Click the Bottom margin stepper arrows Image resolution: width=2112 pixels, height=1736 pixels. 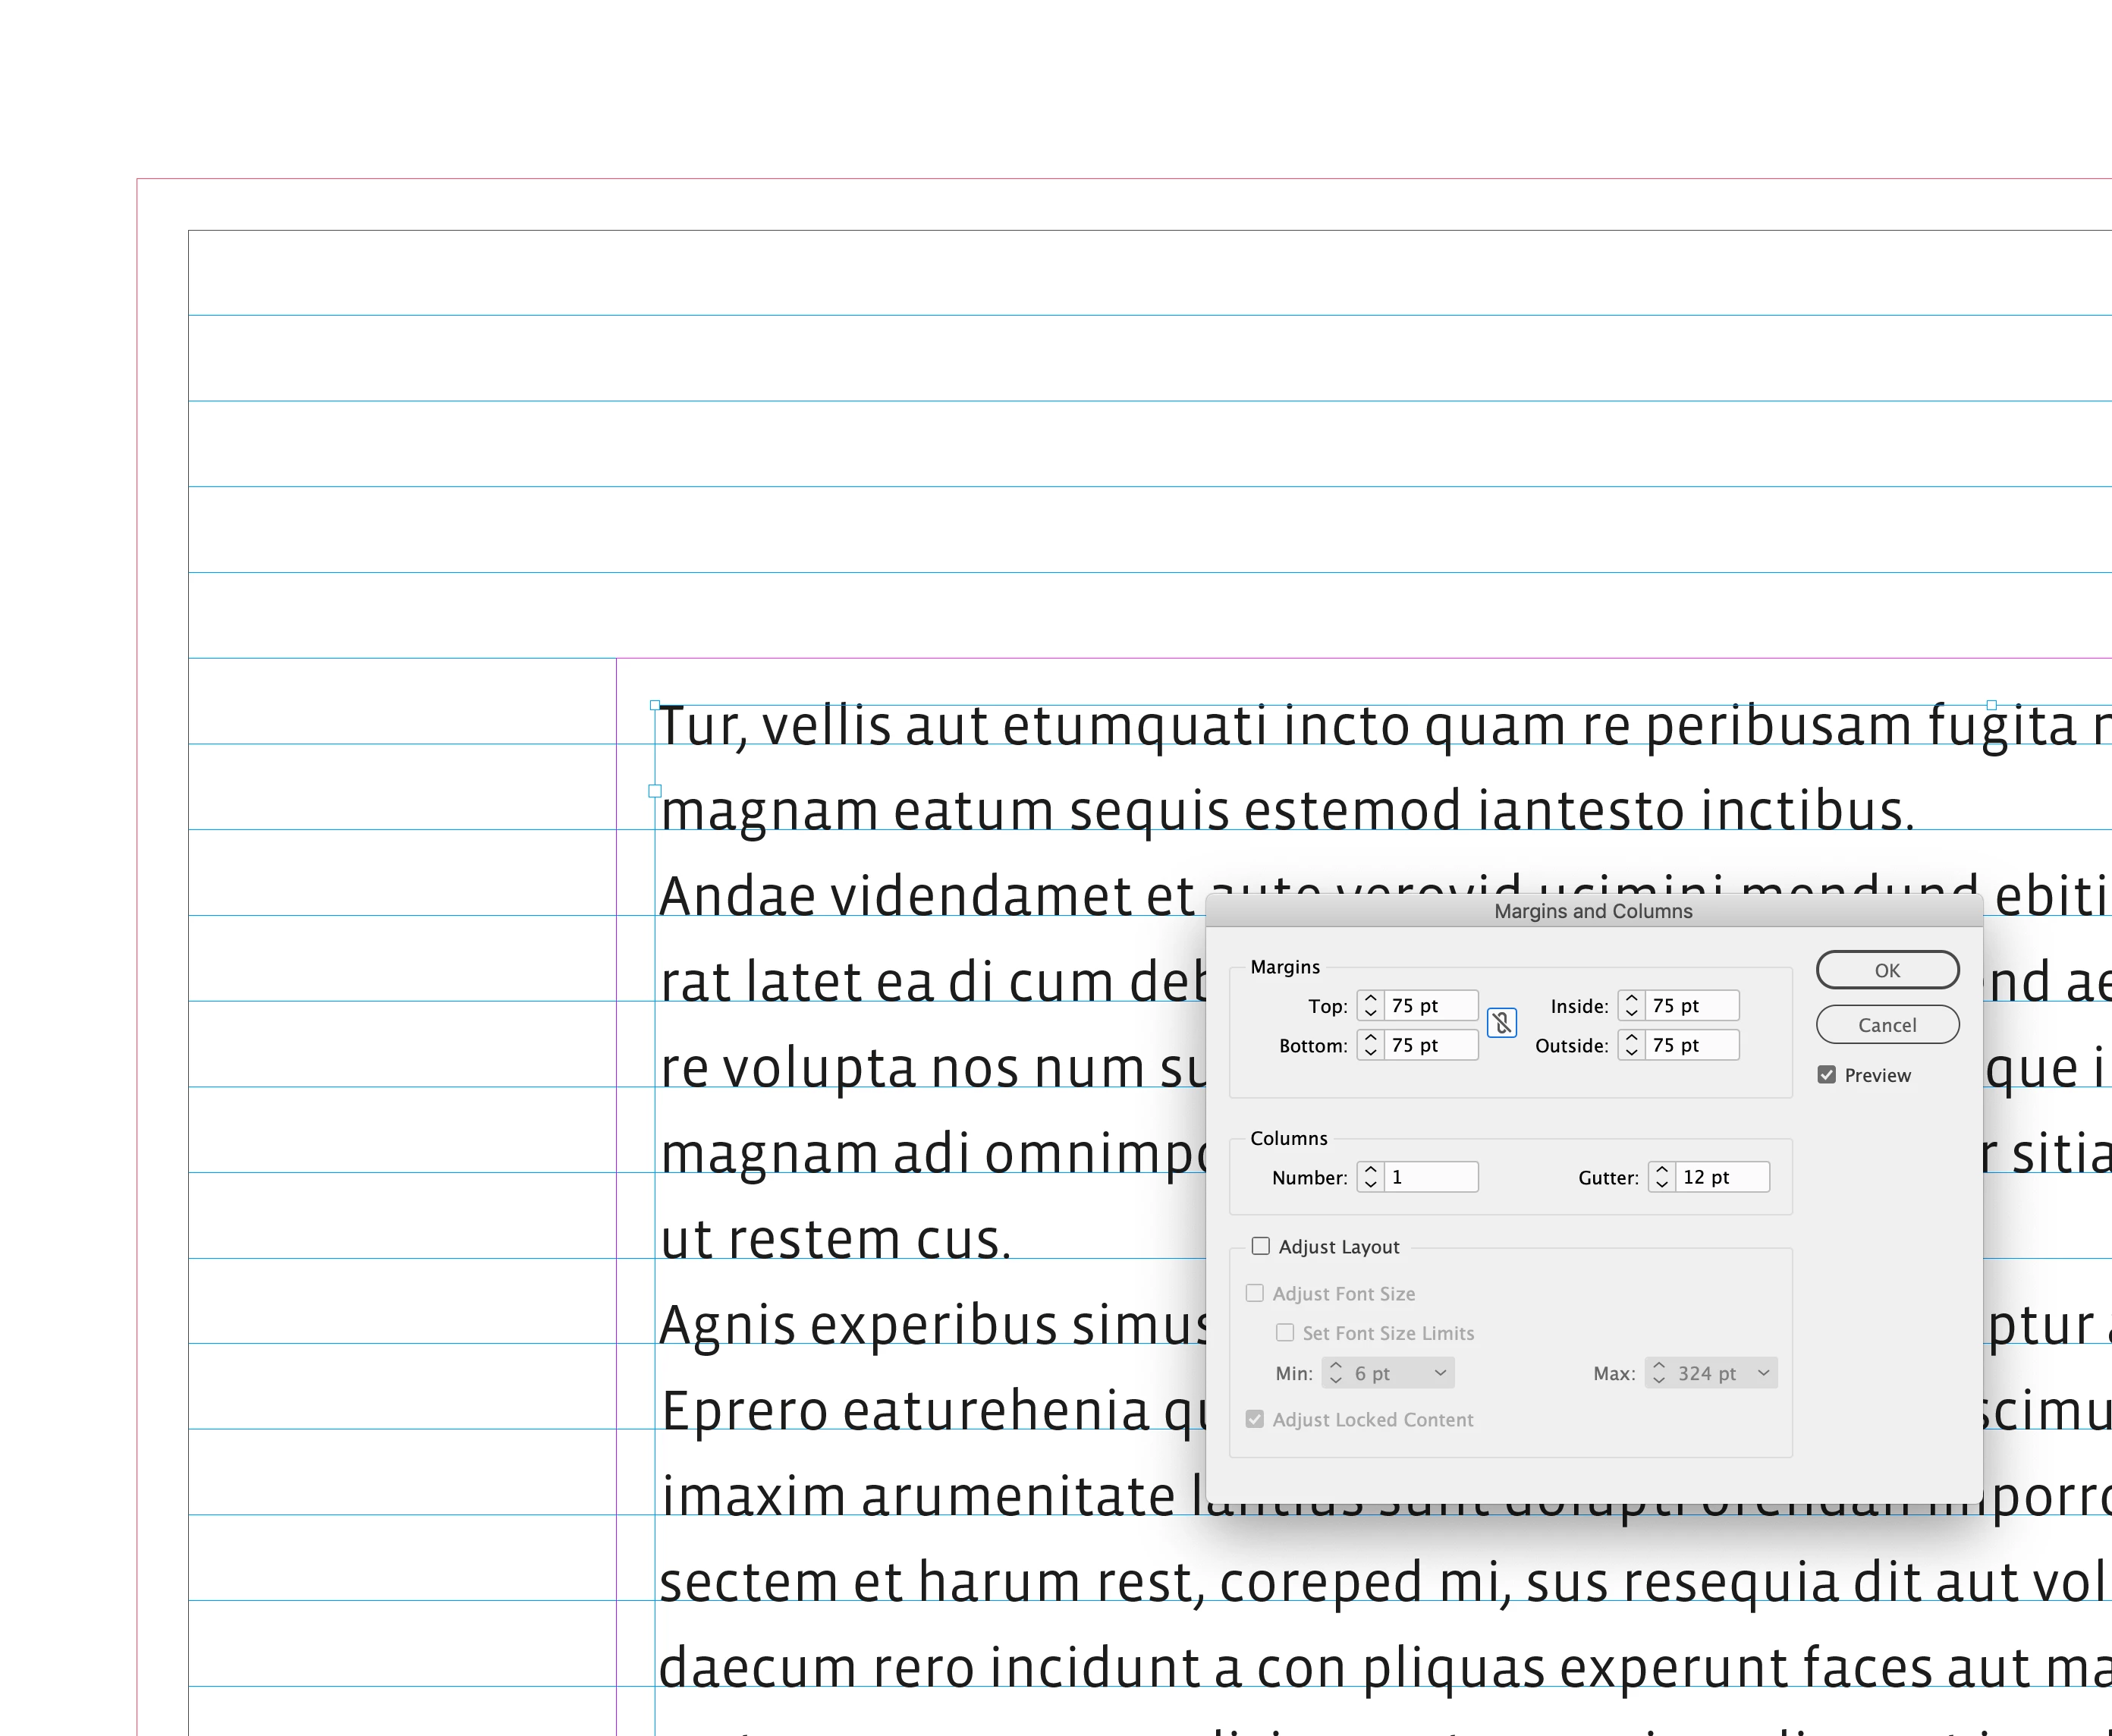coord(1370,1045)
